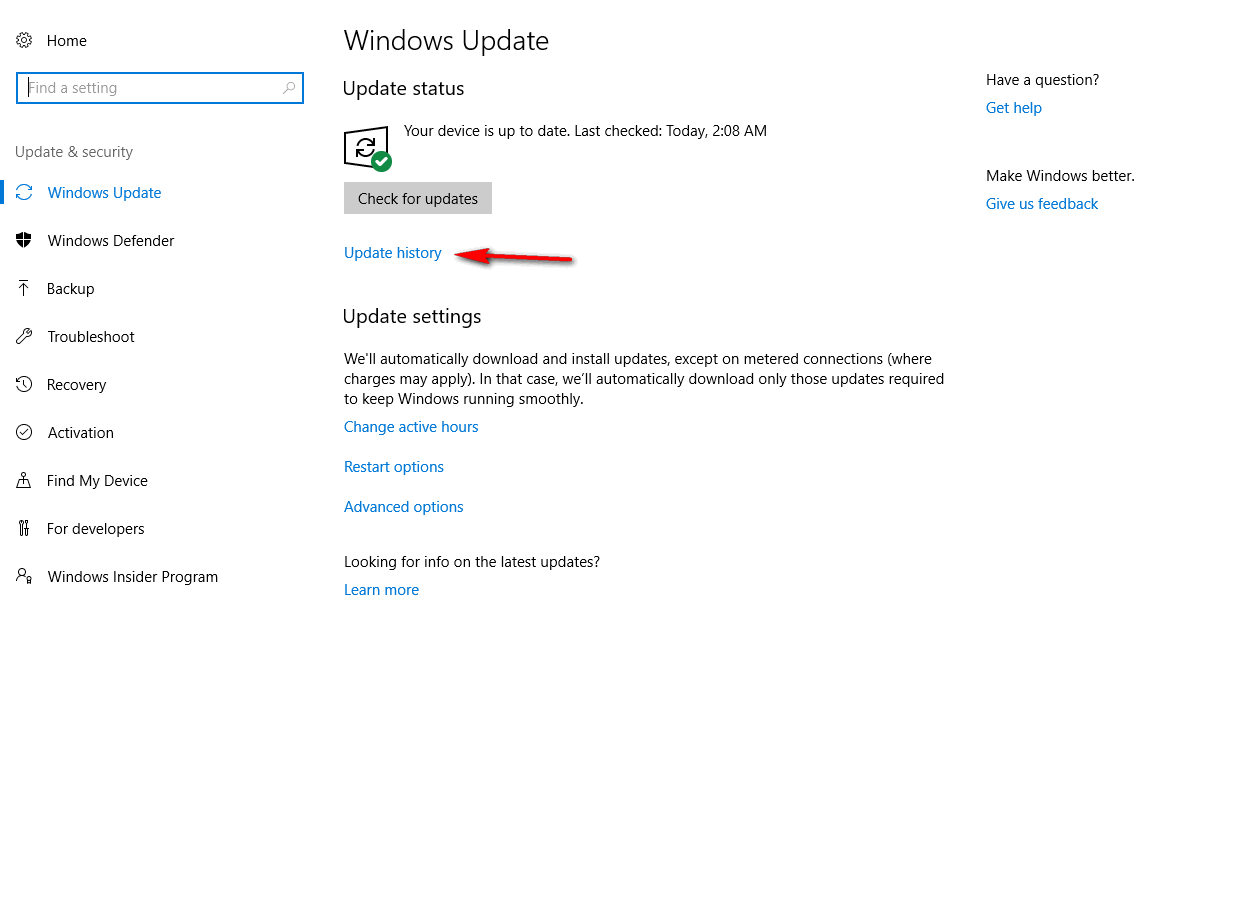Click Give us feedback link

[1042, 204]
